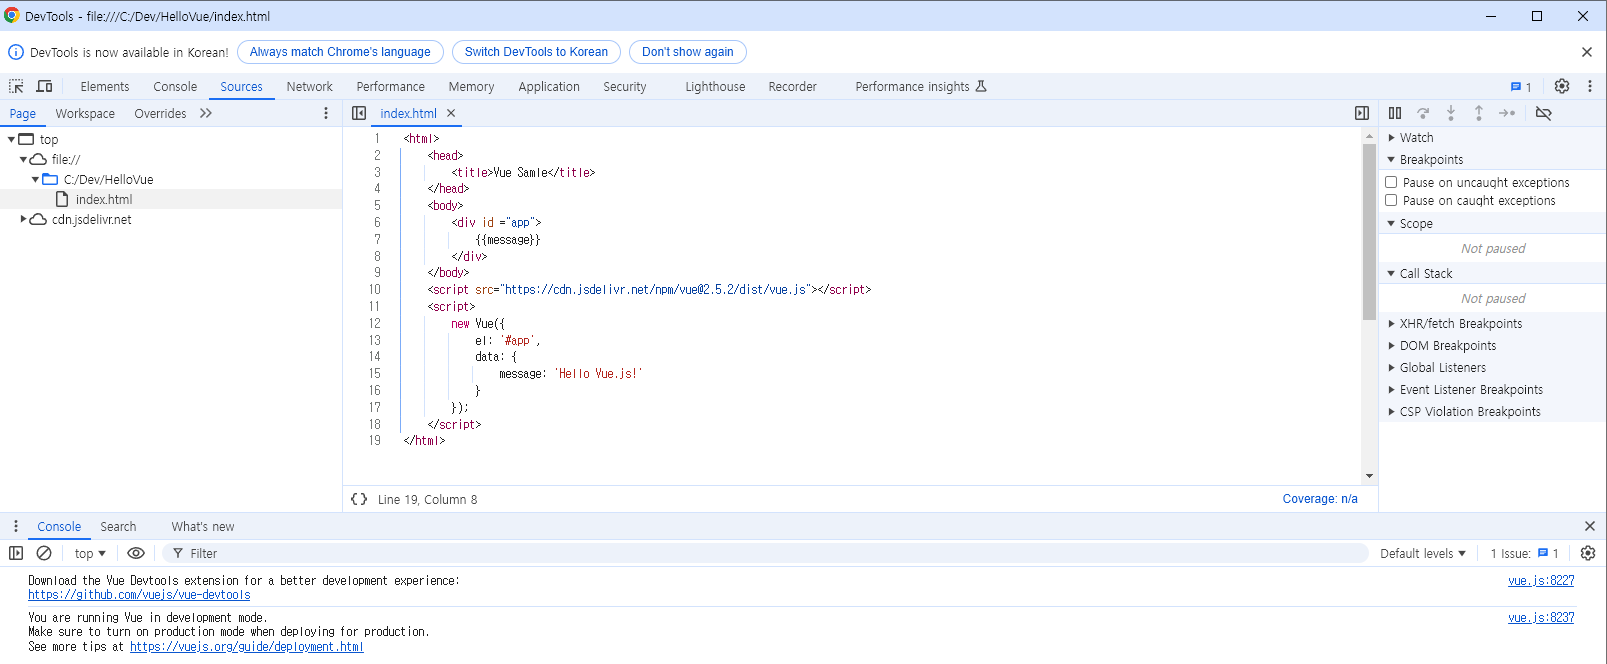Show more navigator tabs chevron
1607x664 pixels.
pyautogui.click(x=206, y=114)
